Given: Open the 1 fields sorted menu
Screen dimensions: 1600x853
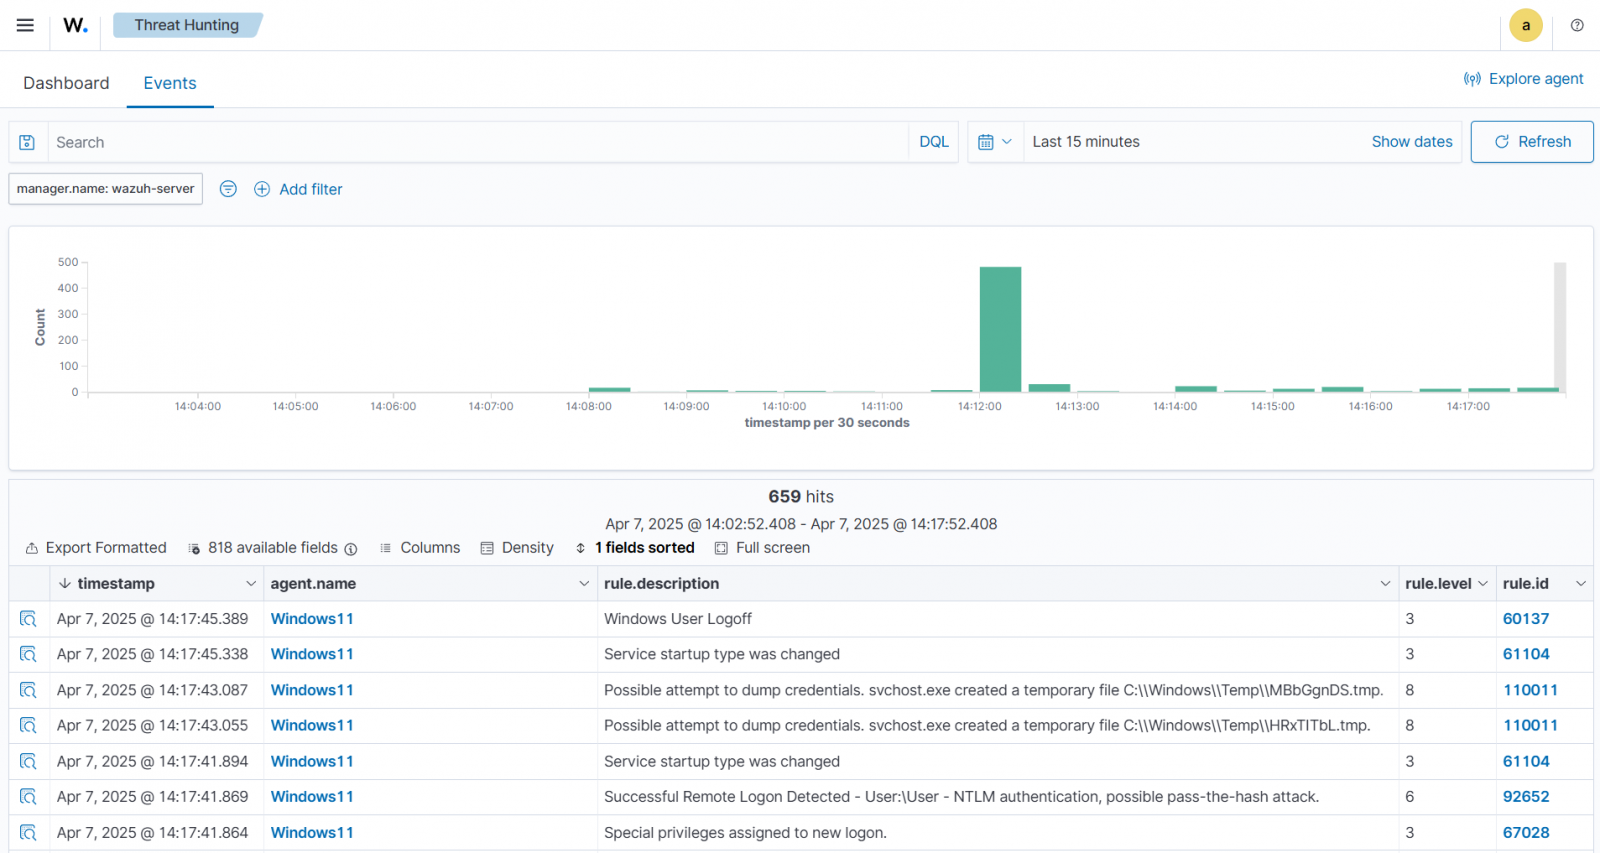Looking at the screenshot, I should click(634, 548).
